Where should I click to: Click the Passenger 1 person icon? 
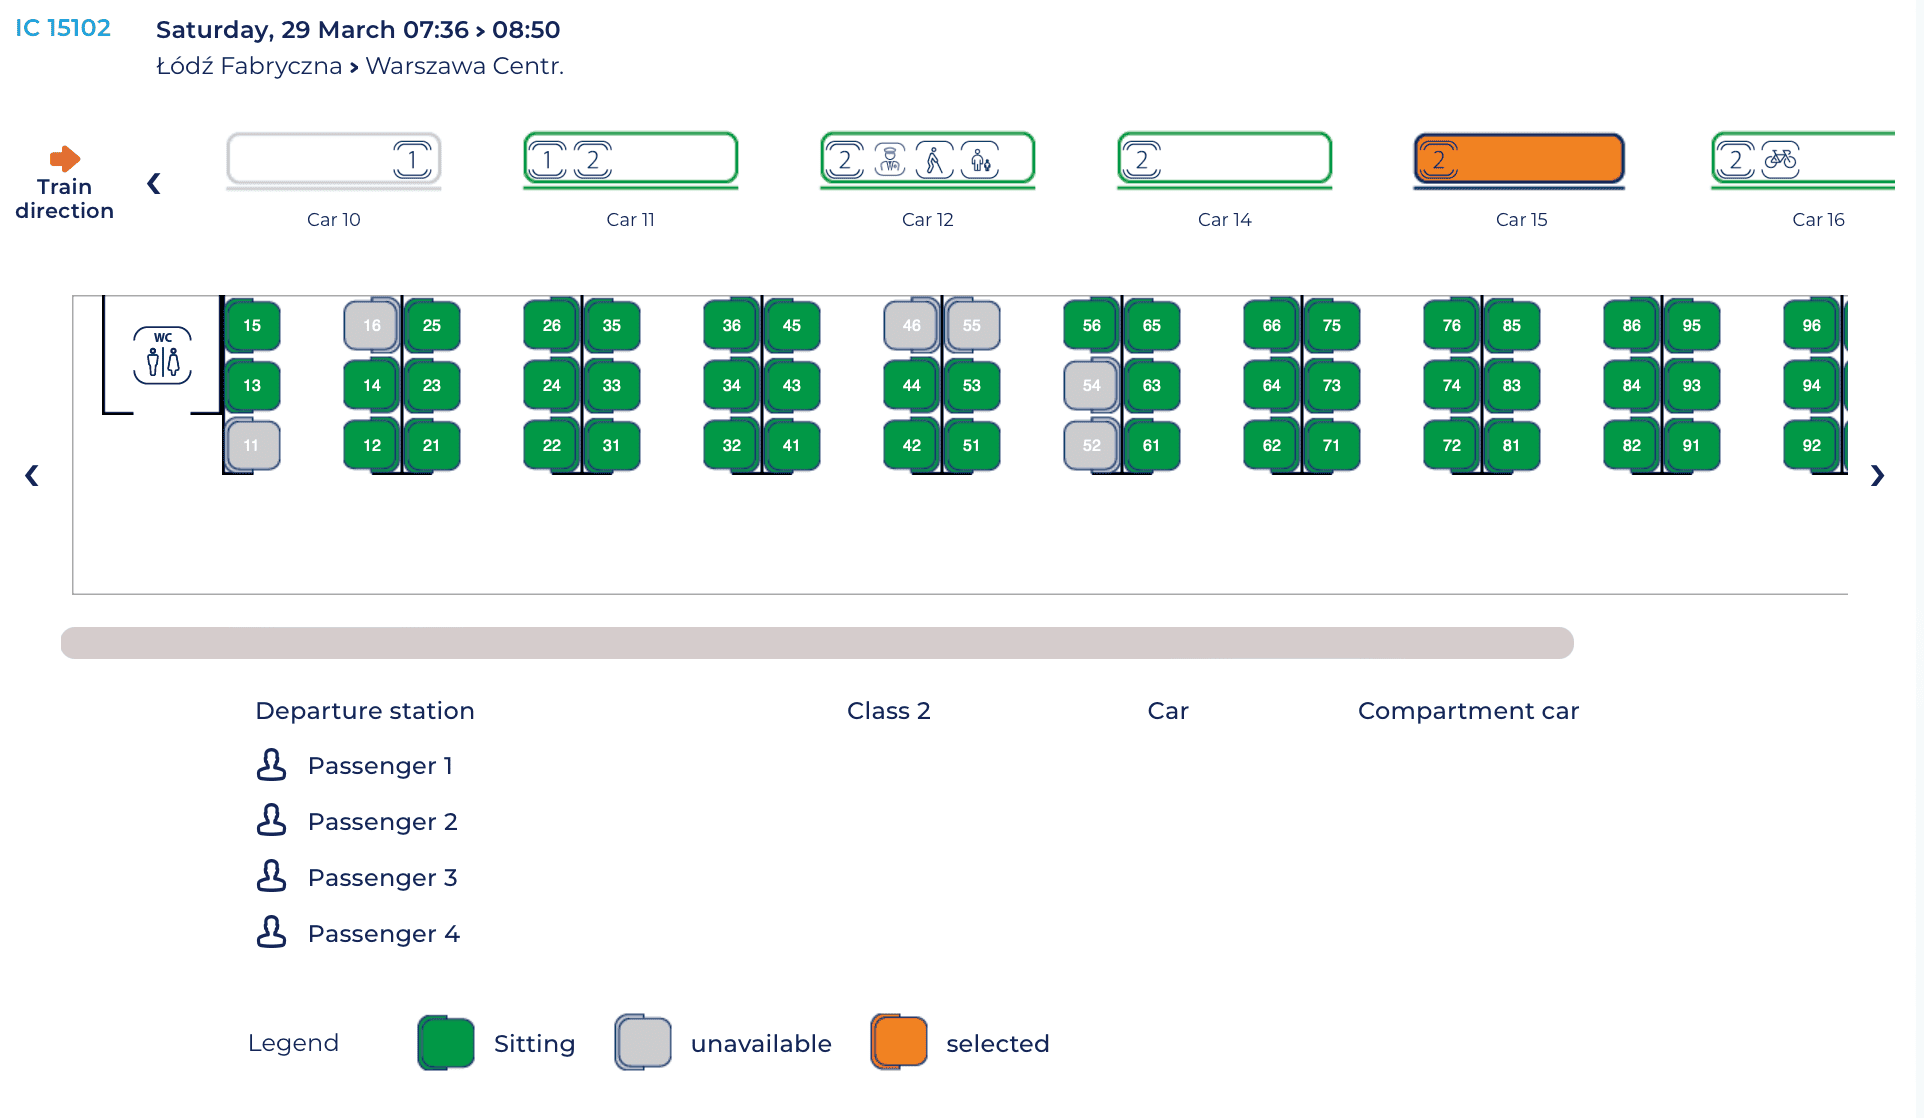271,765
